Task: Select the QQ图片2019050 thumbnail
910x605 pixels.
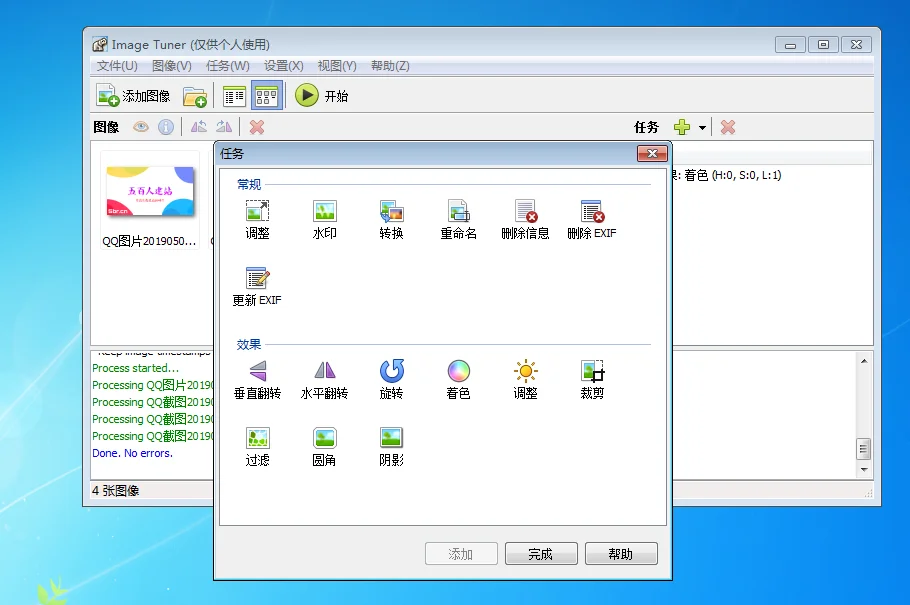Action: point(150,200)
